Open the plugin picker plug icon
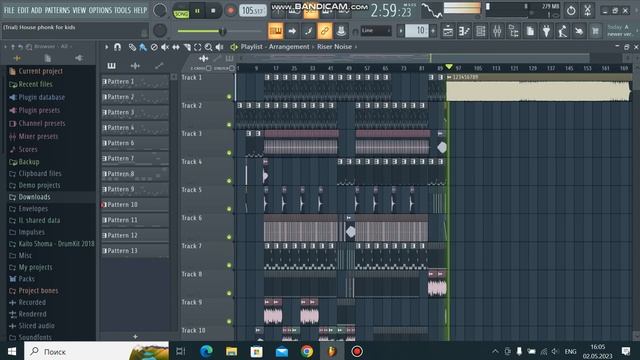The image size is (640, 360). click(x=546, y=31)
